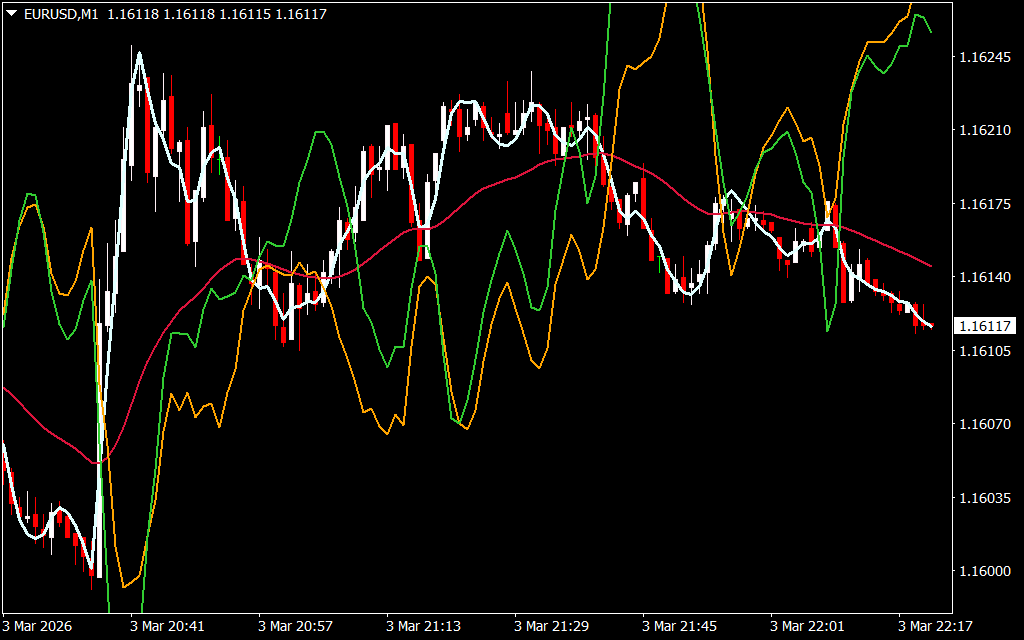Pick the 1.16105 price scale level
Screen dimensions: 1024x640
point(985,351)
